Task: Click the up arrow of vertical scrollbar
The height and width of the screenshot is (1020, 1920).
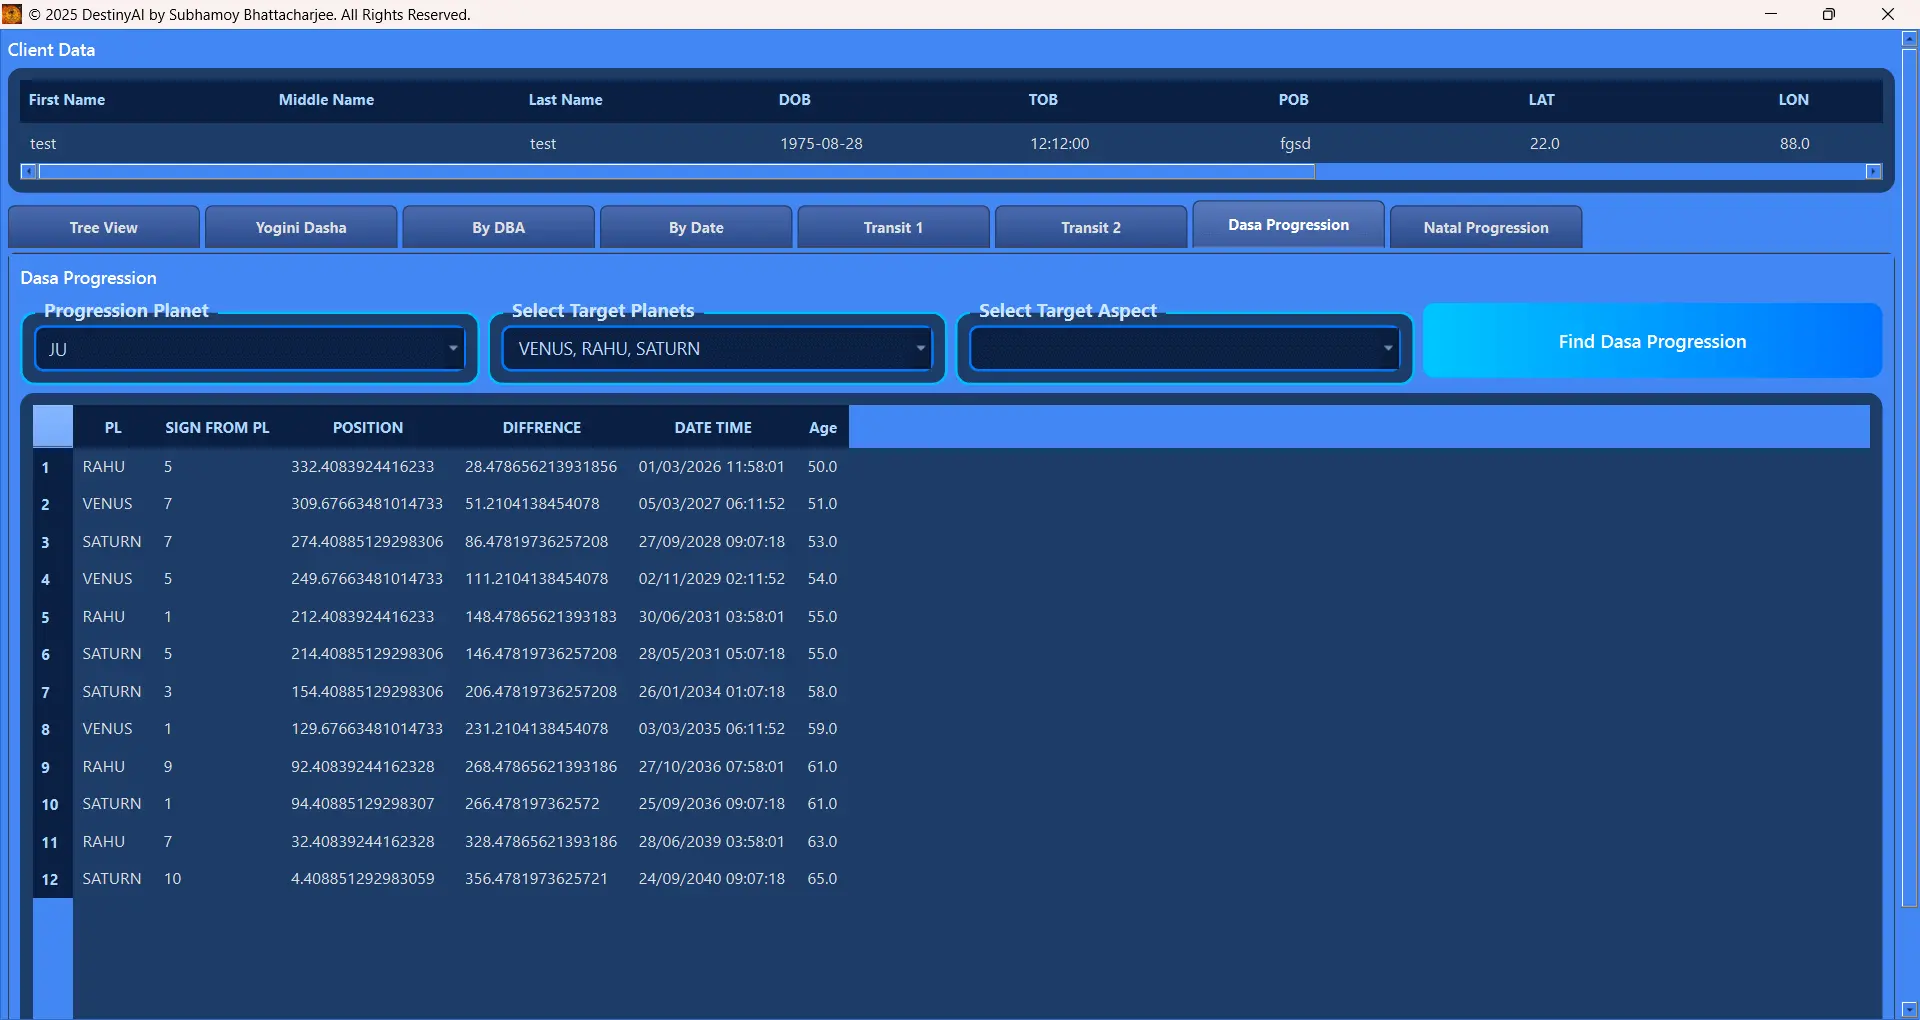Action: (1908, 38)
